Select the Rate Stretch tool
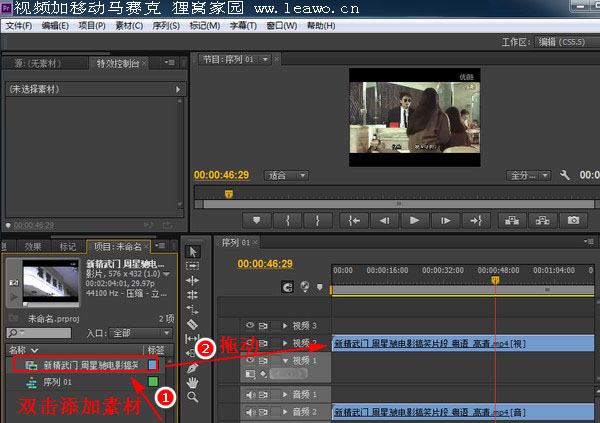Image resolution: width=600 pixels, height=423 pixels. click(192, 309)
